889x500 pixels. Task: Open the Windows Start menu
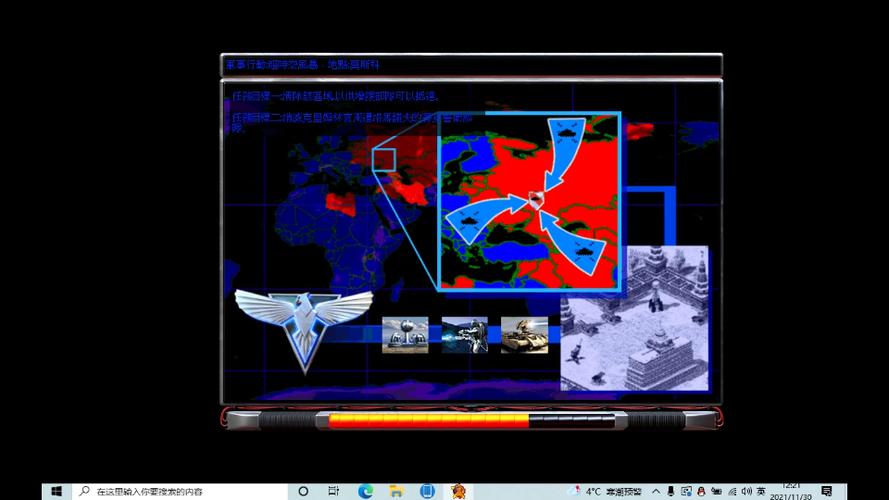pyautogui.click(x=57, y=492)
